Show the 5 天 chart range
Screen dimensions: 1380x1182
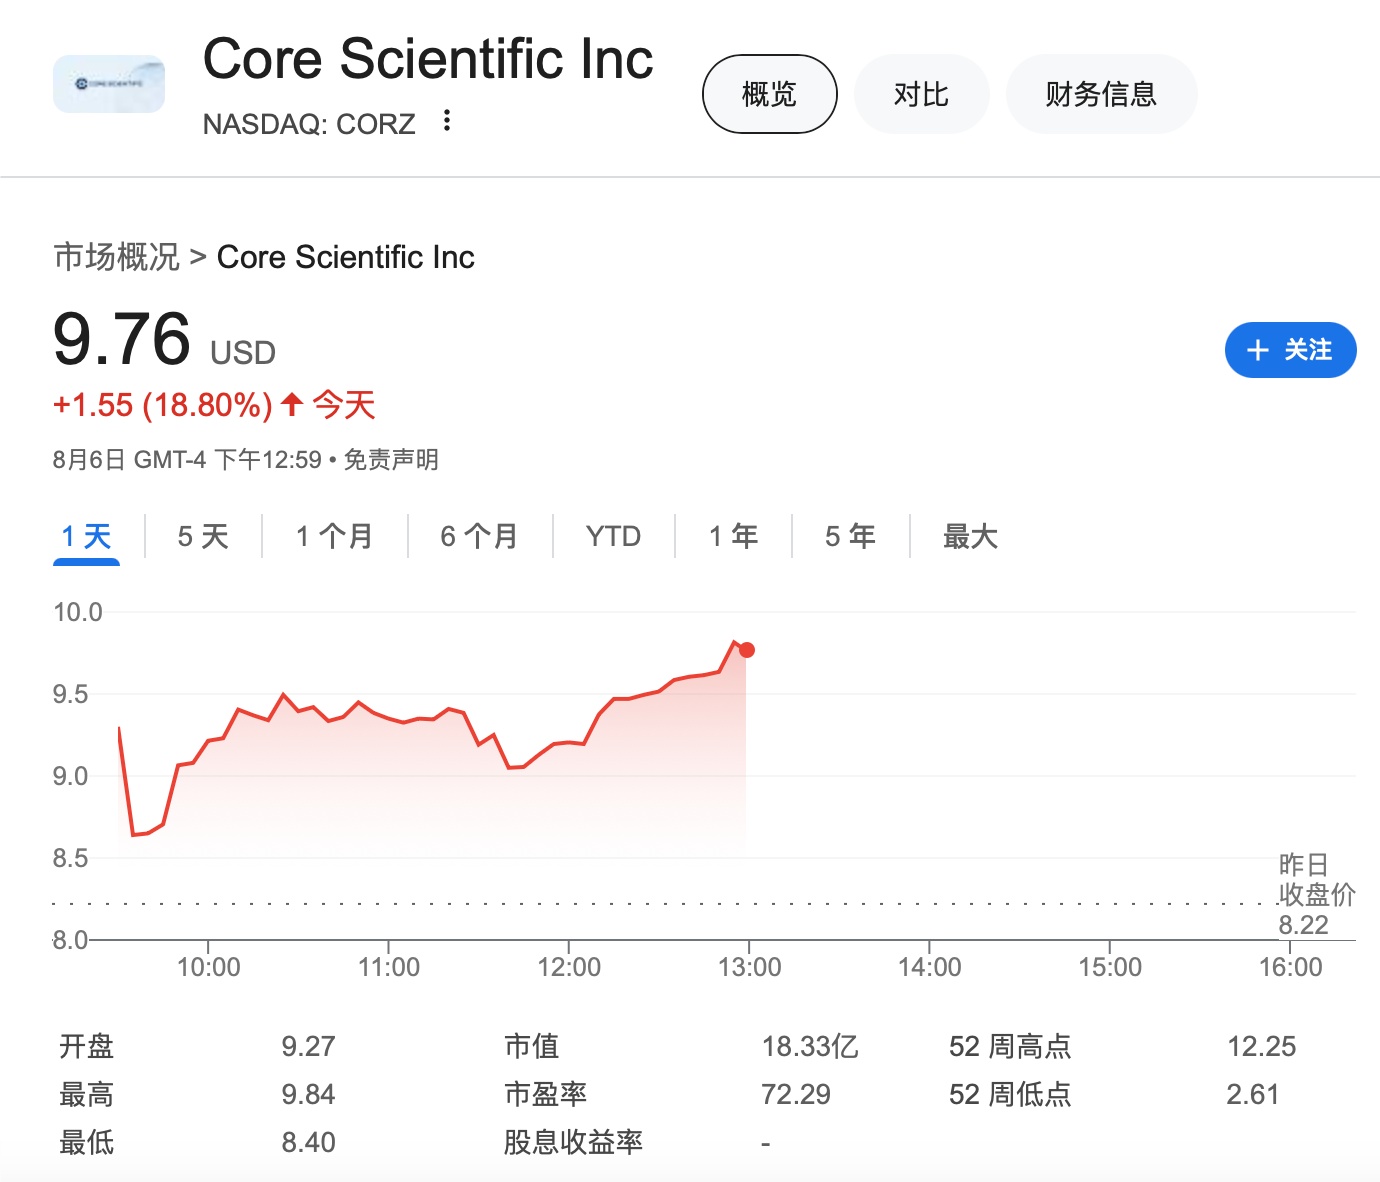[x=203, y=537]
